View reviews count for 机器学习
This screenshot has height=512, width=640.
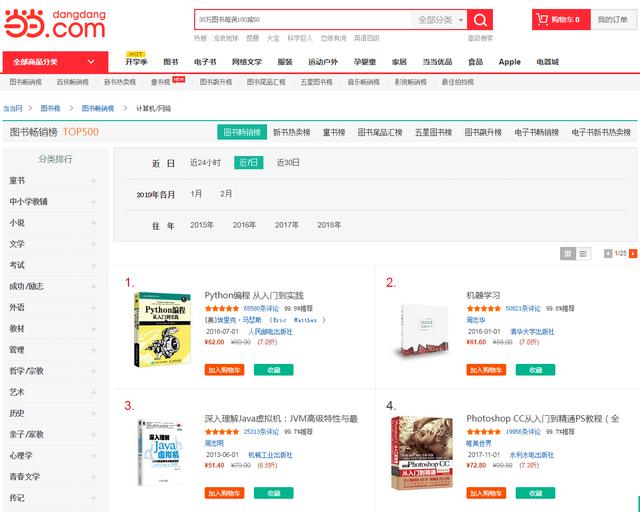[x=523, y=308]
